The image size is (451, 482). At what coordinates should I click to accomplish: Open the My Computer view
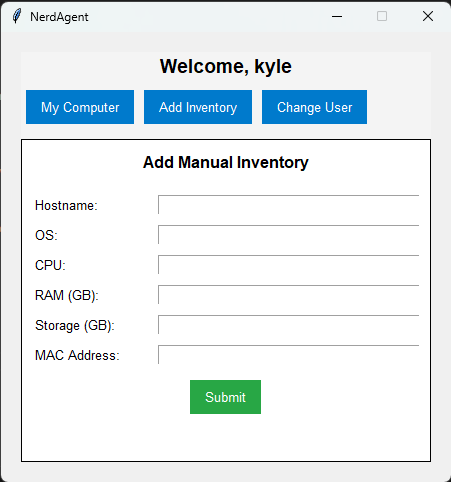tap(80, 107)
